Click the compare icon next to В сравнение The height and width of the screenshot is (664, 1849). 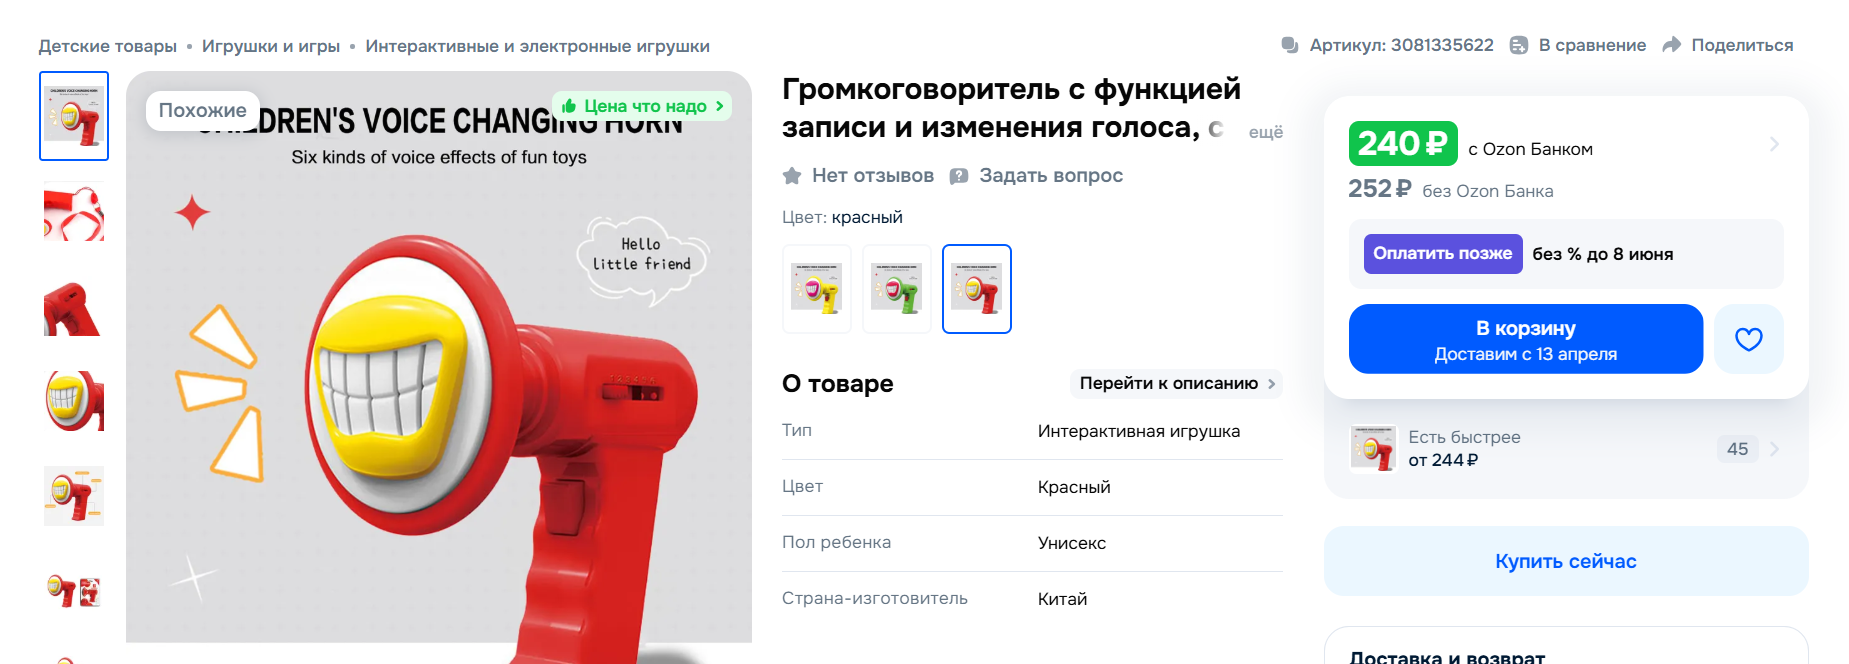[1519, 45]
